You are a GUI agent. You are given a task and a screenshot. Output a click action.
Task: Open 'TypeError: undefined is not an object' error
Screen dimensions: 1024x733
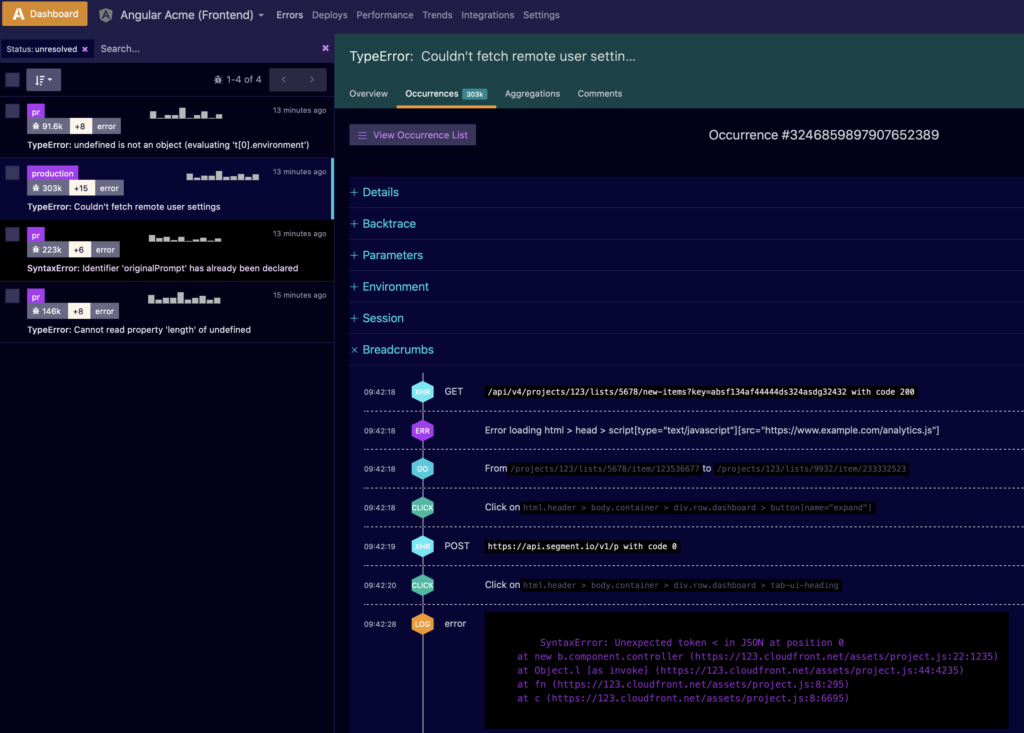[x=168, y=145]
